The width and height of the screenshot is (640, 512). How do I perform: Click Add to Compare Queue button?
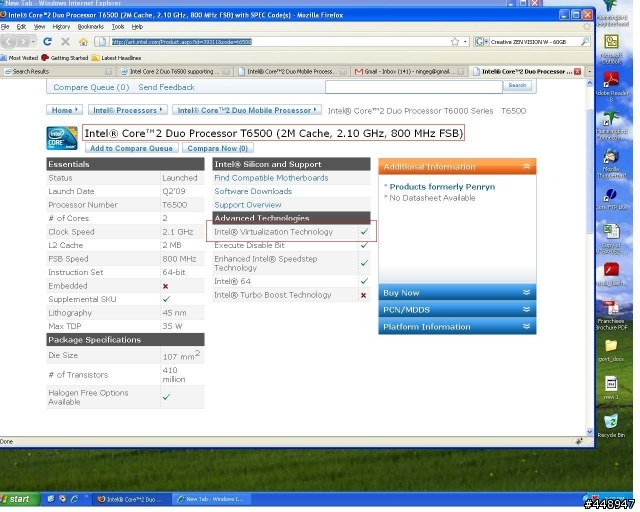(x=131, y=148)
